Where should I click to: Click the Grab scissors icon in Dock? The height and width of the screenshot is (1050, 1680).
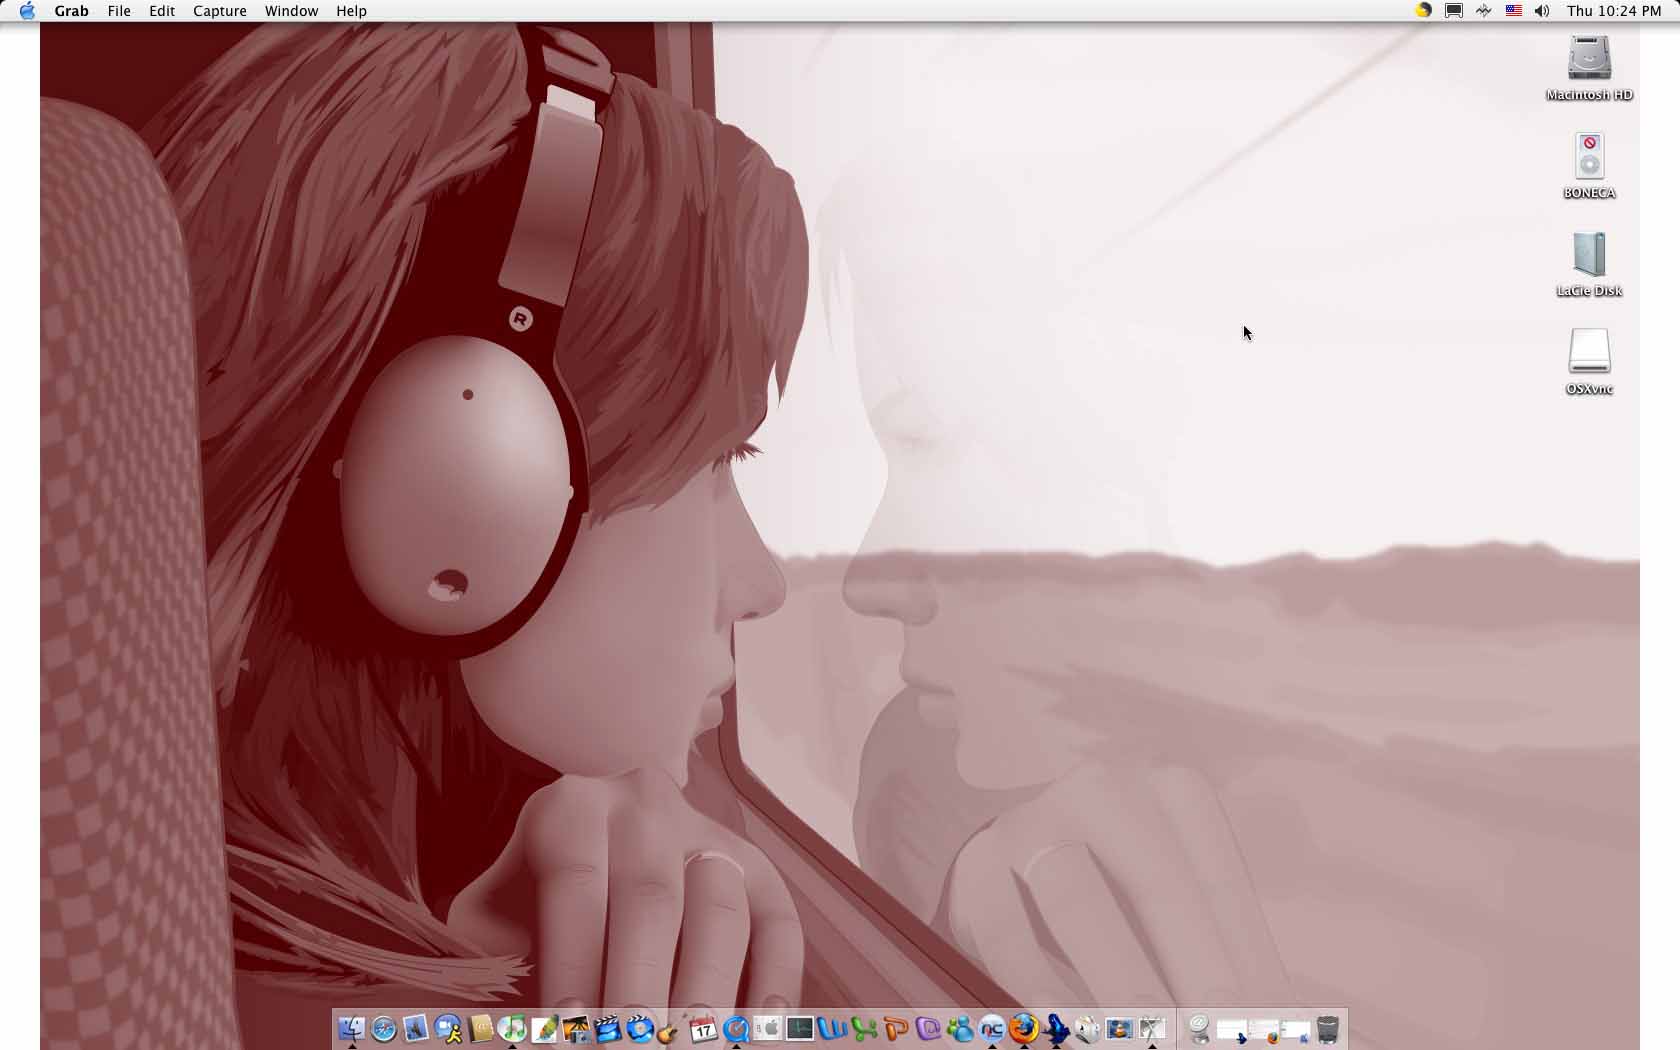tap(1152, 1029)
